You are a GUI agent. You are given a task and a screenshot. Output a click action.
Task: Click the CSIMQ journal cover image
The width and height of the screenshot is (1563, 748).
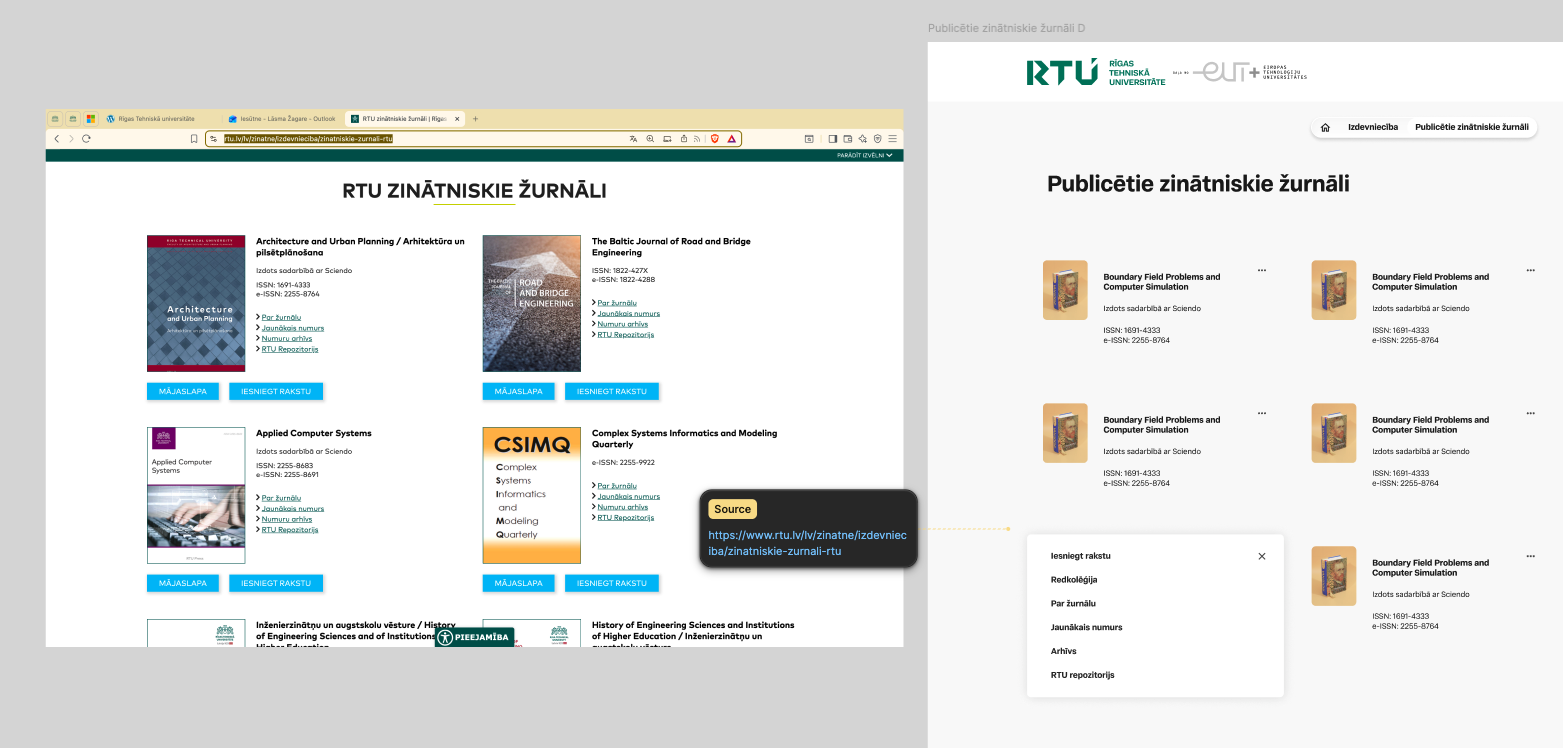click(532, 496)
